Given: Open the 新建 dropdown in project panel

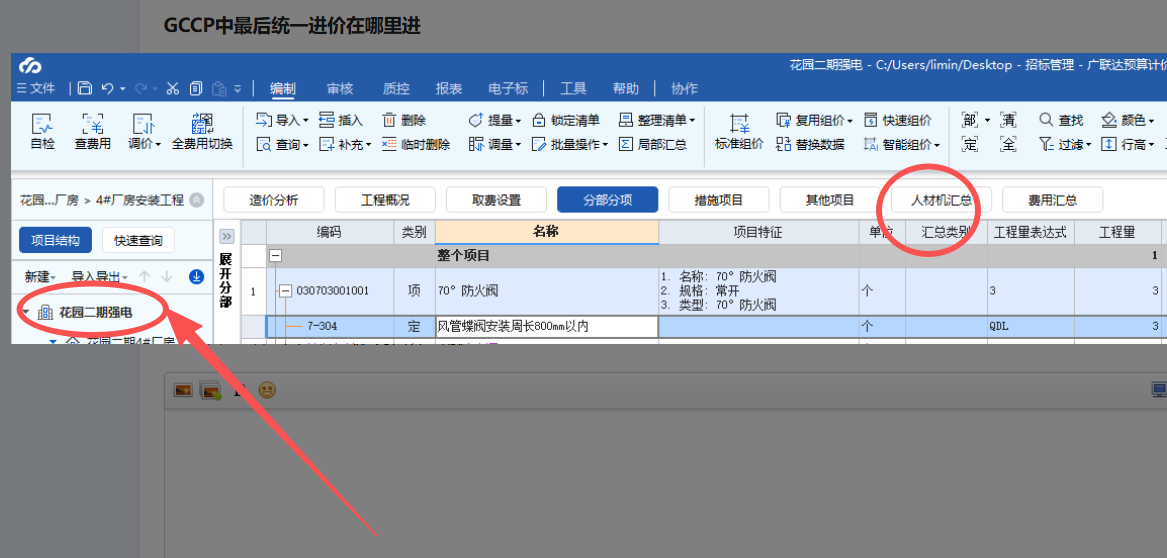Looking at the screenshot, I should (x=40, y=277).
